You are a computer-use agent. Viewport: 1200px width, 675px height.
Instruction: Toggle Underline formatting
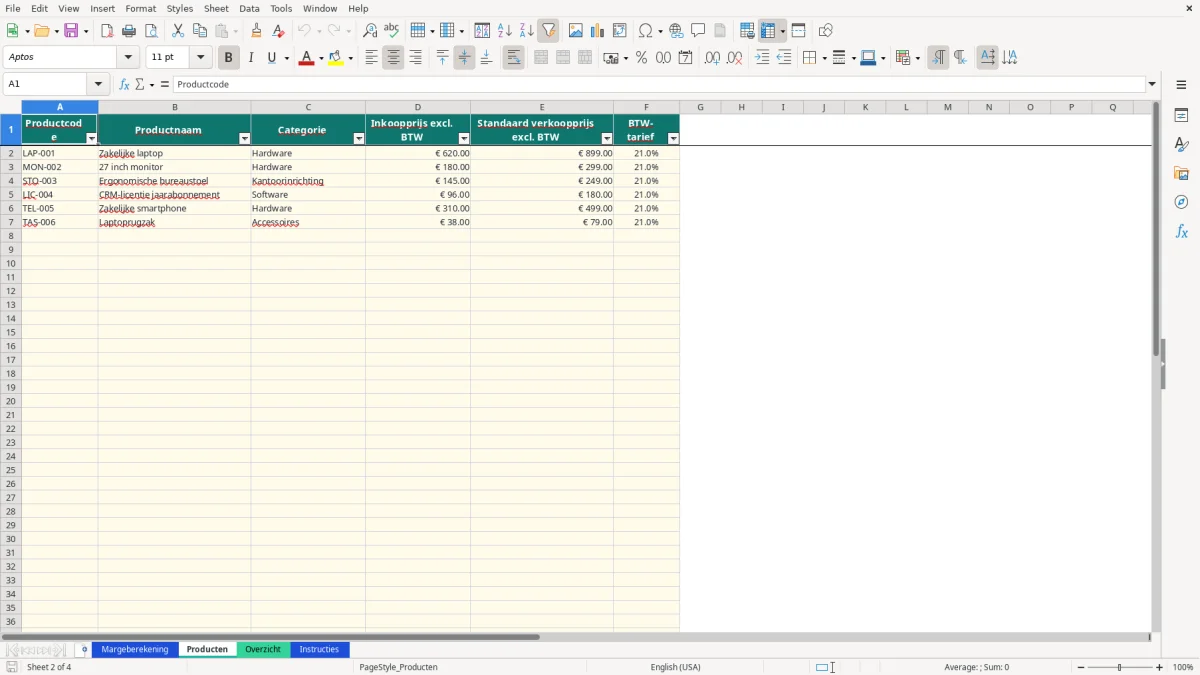271,58
